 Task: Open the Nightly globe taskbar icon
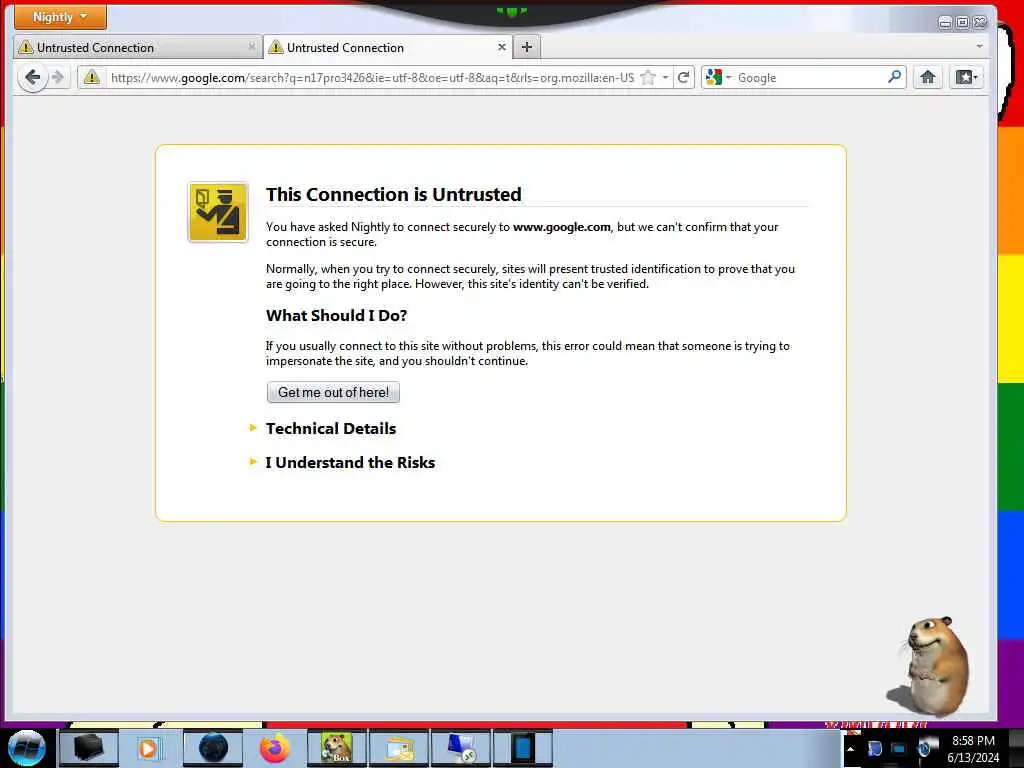click(x=213, y=748)
